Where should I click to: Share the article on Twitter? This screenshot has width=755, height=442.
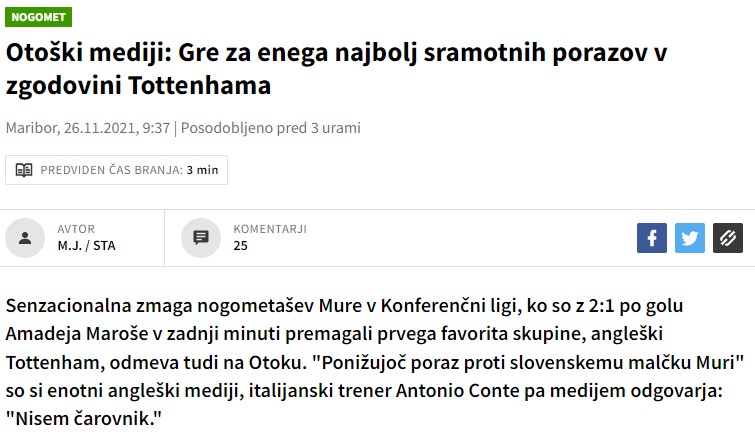pos(690,238)
